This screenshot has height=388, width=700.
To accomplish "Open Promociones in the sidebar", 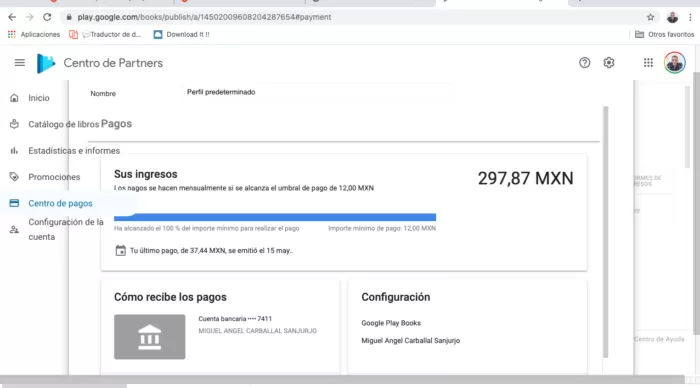I will point(54,177).
